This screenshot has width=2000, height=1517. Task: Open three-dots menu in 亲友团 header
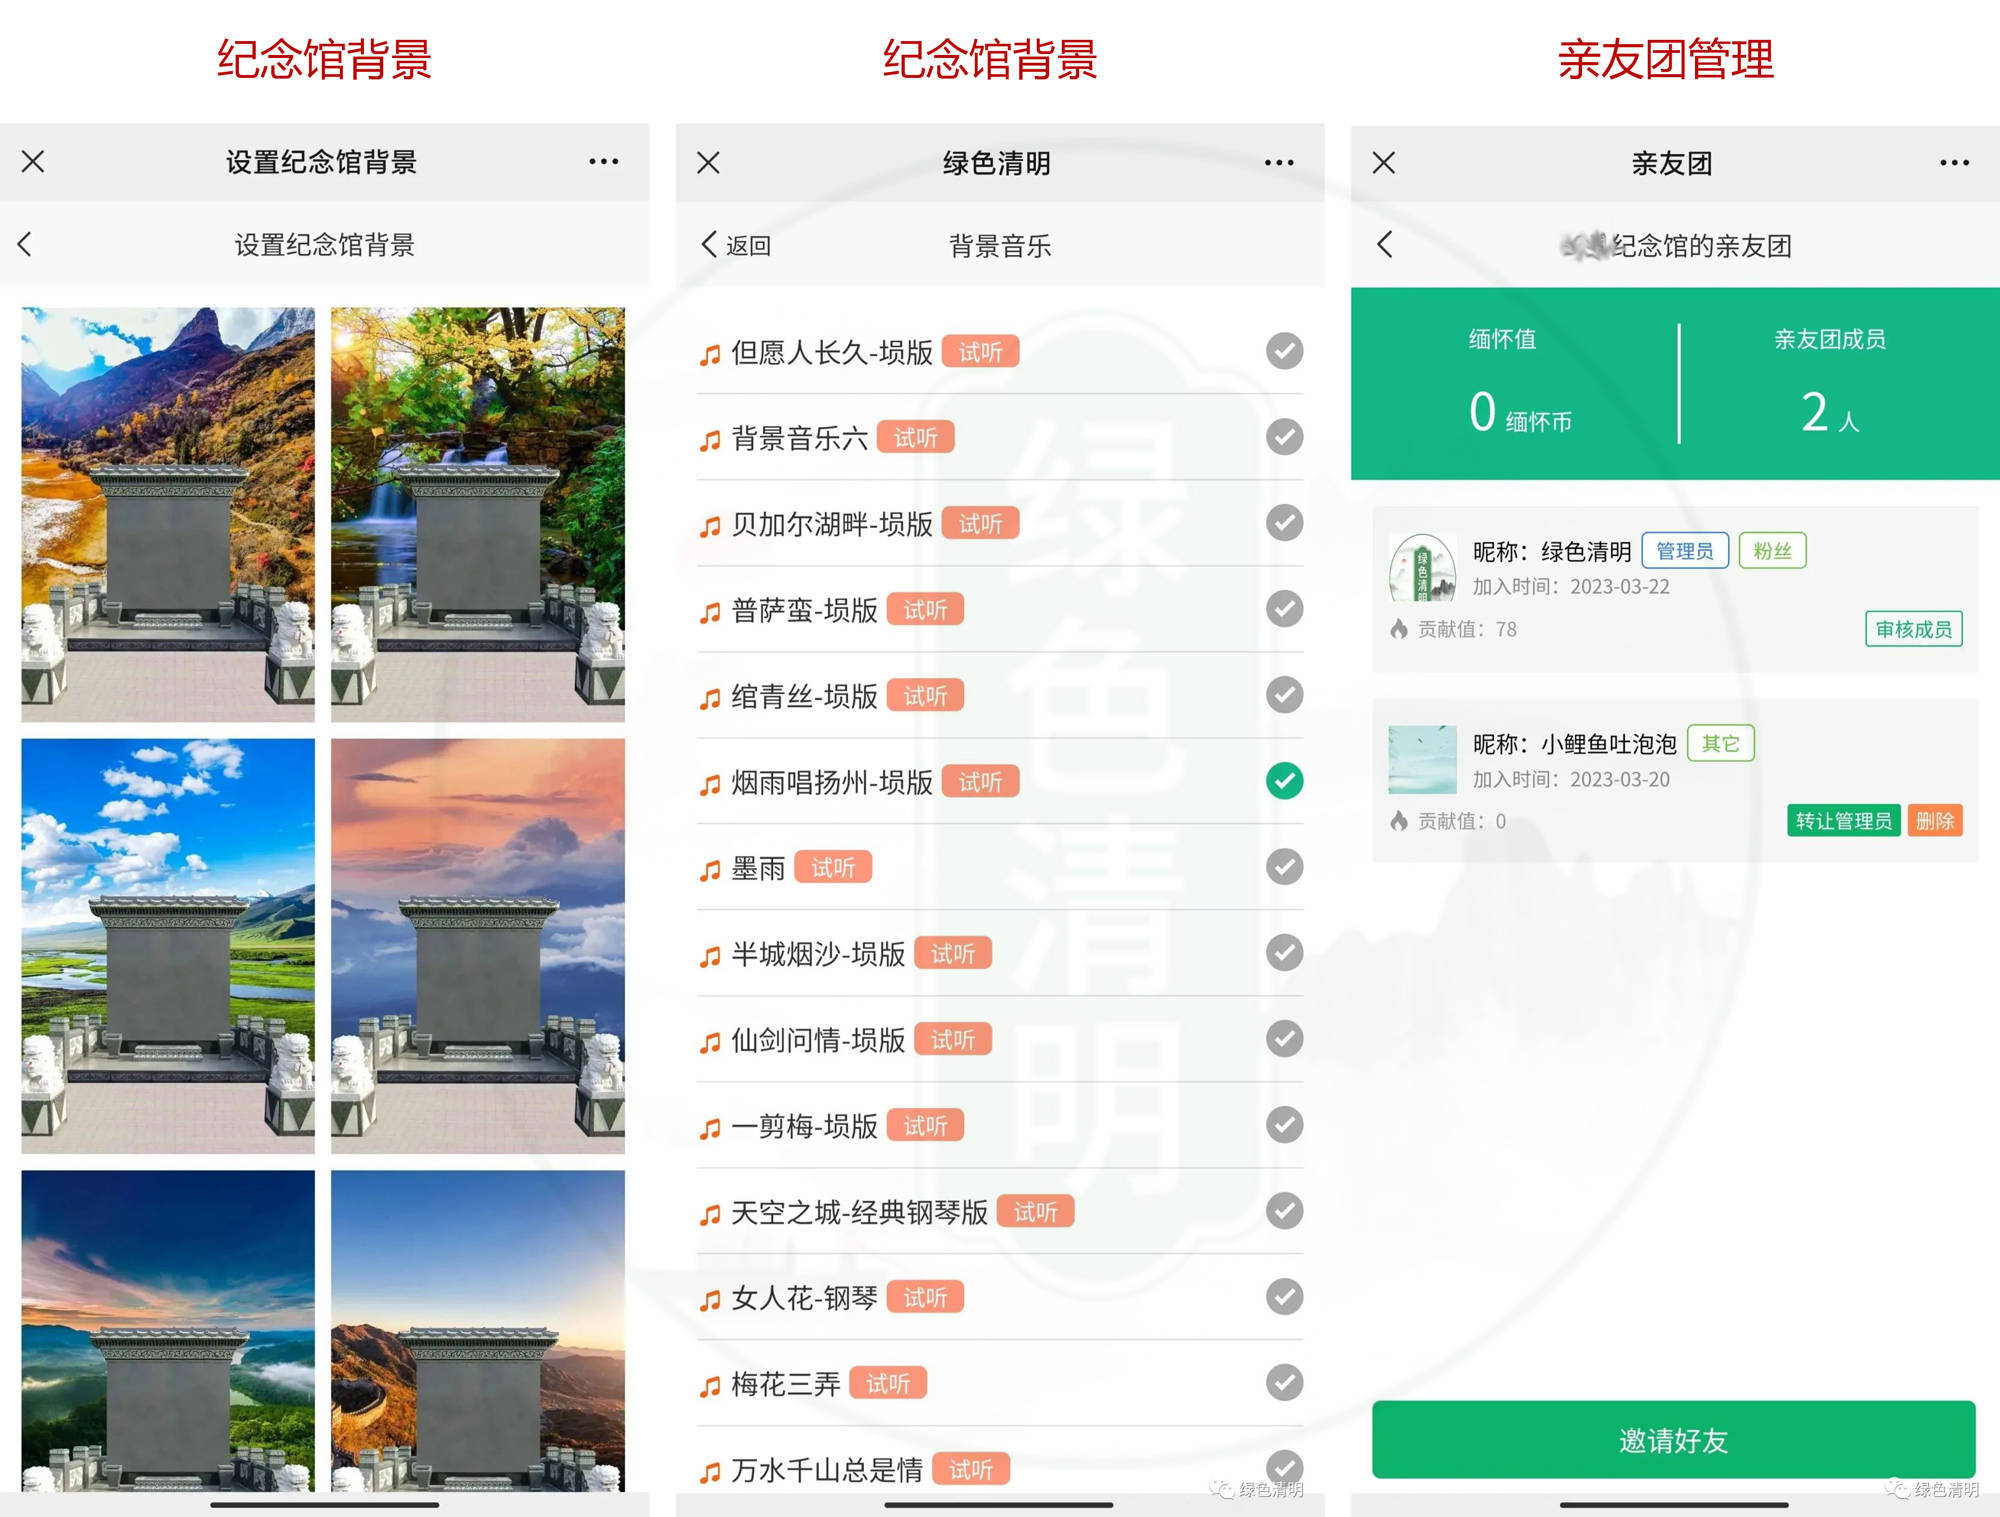click(1953, 162)
